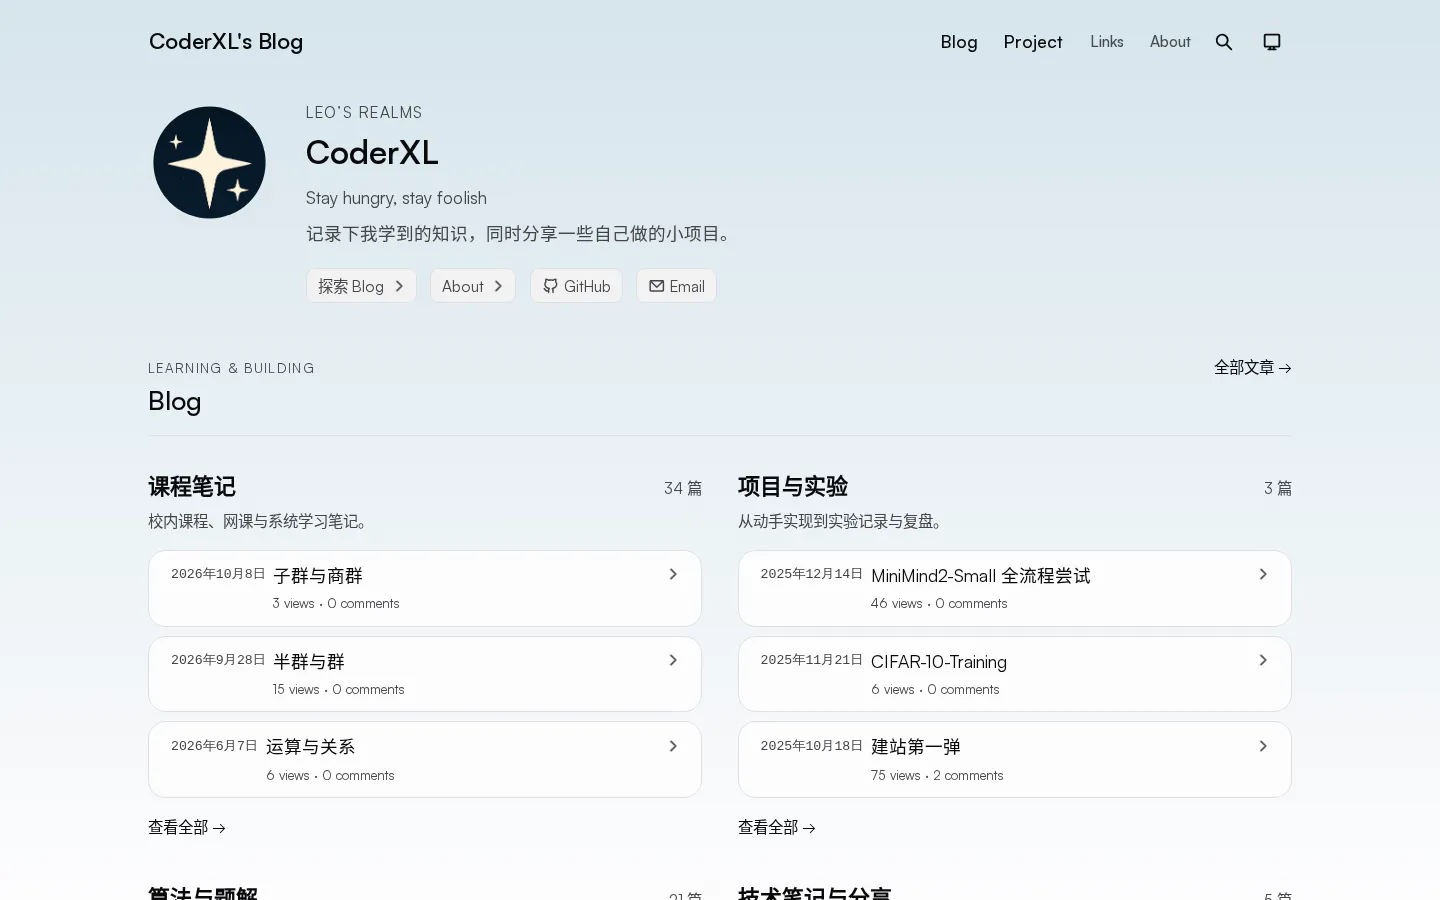Click the About button below the bio
1440x900 pixels.
tap(473, 286)
